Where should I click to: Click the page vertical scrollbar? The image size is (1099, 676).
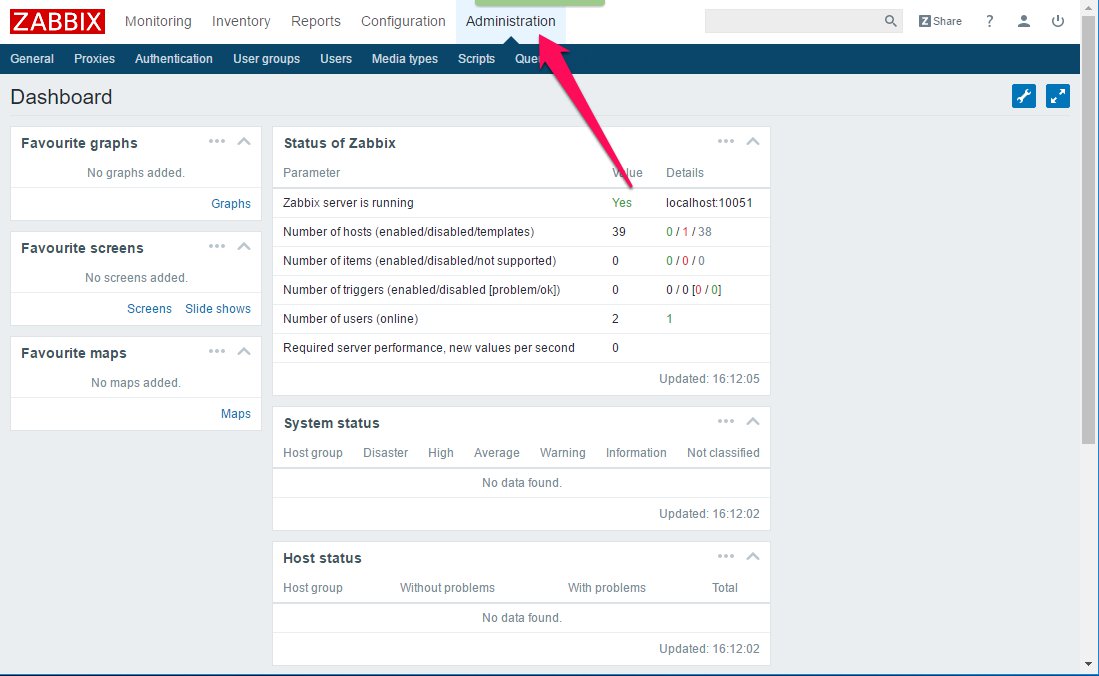(1088, 228)
